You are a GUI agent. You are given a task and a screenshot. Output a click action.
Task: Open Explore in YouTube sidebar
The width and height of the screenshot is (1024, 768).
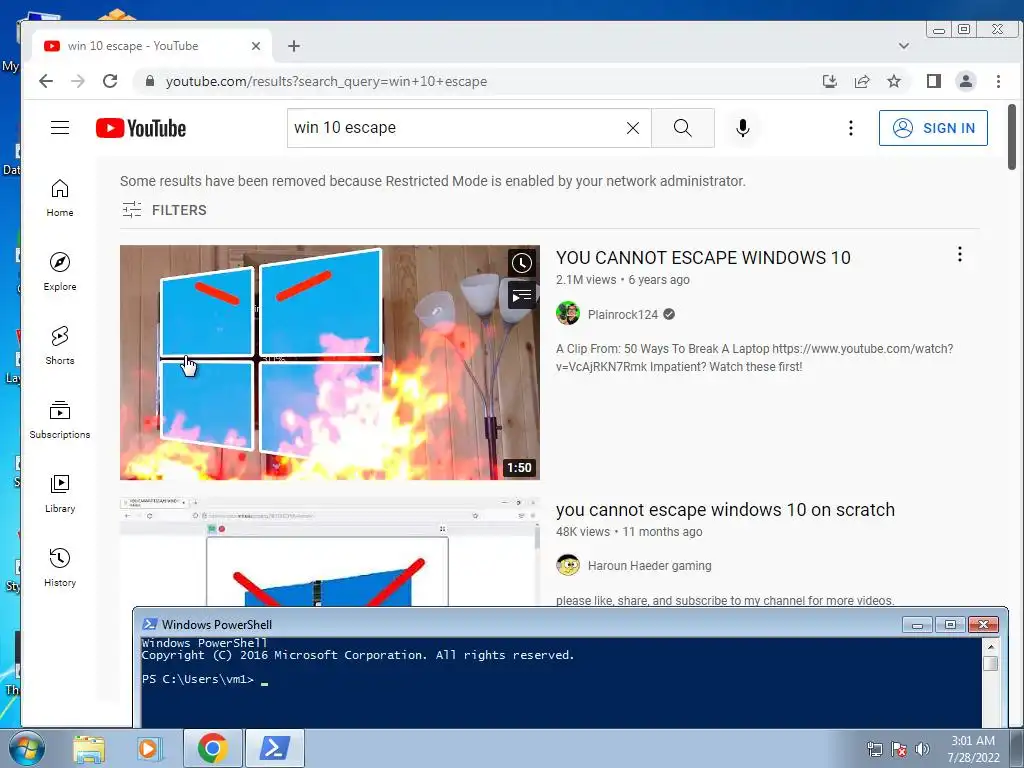(x=59, y=272)
